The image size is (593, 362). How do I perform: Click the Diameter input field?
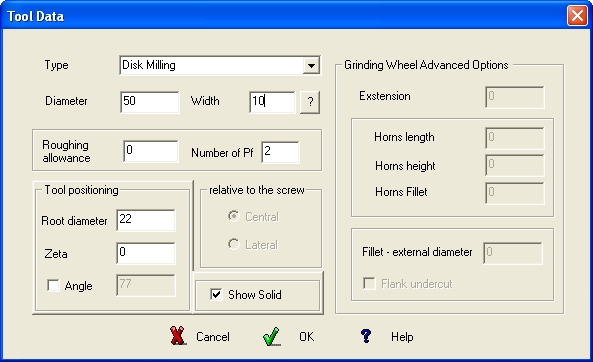click(150, 102)
